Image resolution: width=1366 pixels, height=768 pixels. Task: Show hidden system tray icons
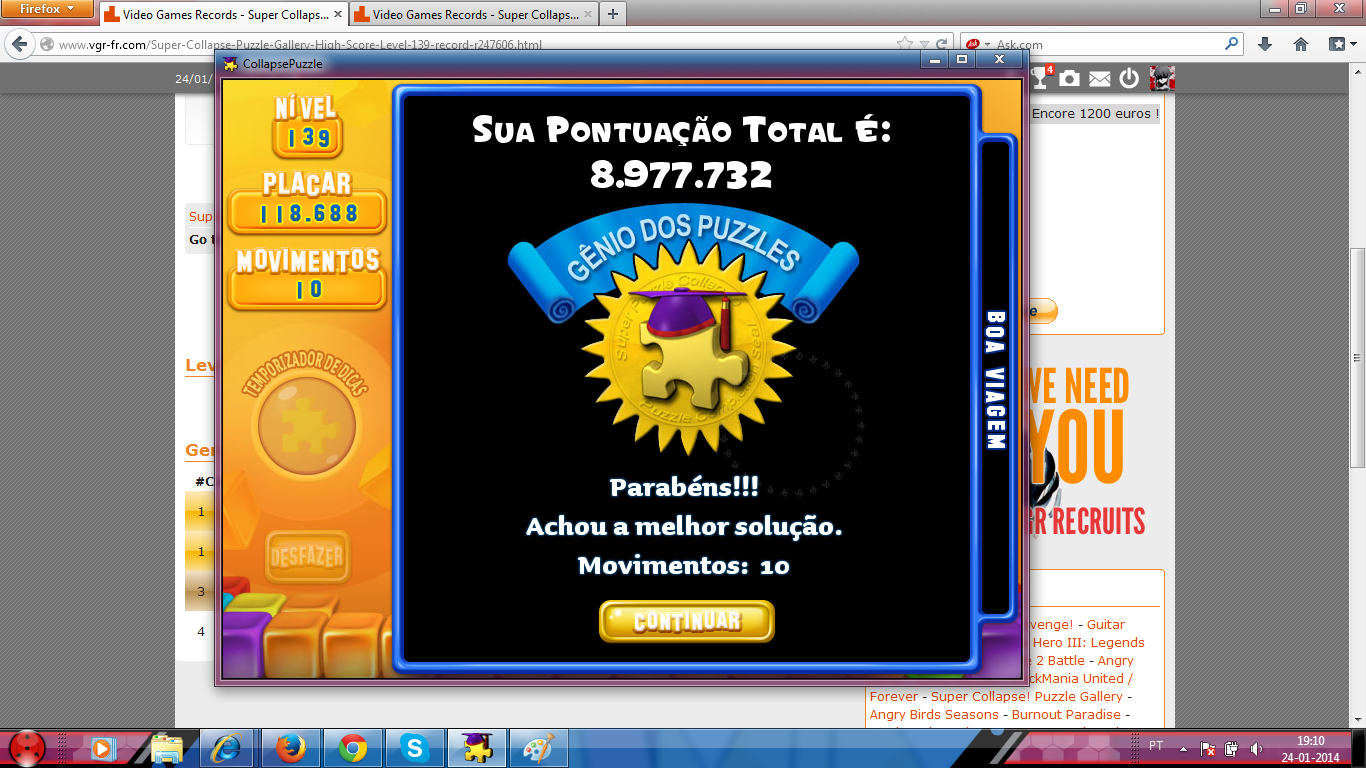(x=1183, y=747)
